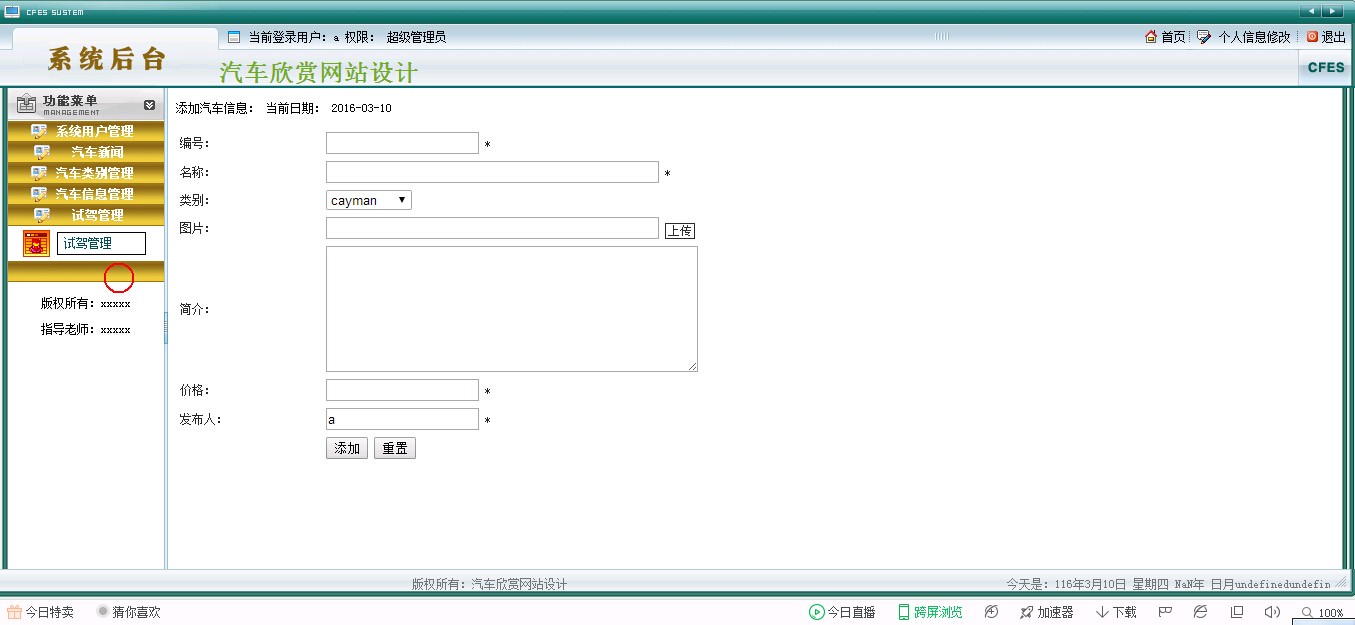Open 个人信息修改 link
This screenshot has width=1355, height=625.
(x=1254, y=37)
